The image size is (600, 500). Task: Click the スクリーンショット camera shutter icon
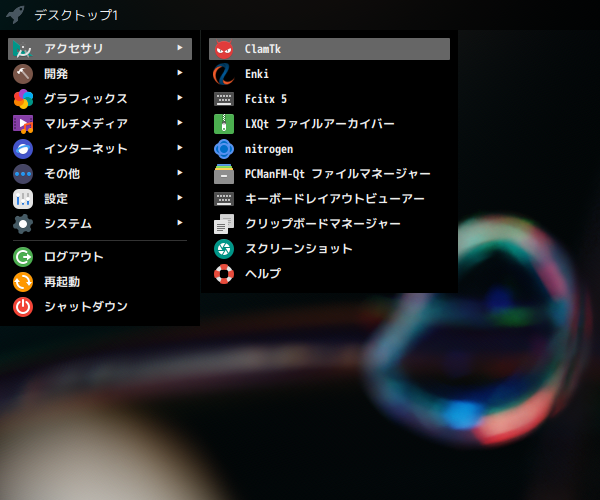tap(224, 249)
